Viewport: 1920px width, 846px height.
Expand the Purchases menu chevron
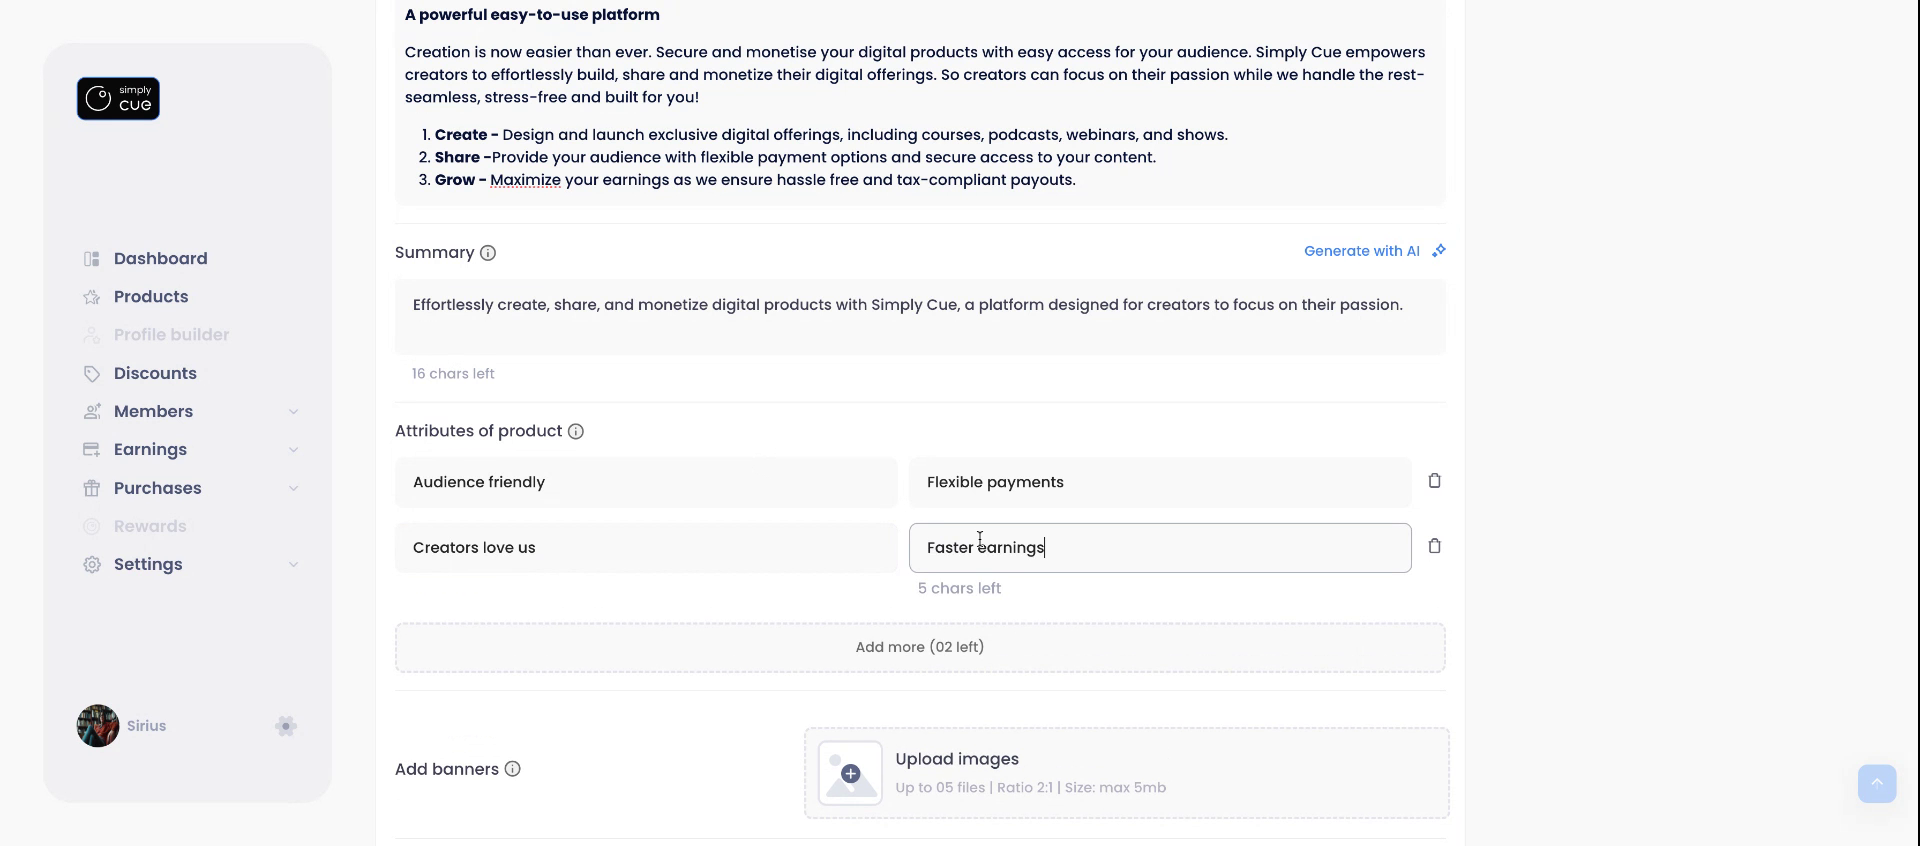coord(293,488)
